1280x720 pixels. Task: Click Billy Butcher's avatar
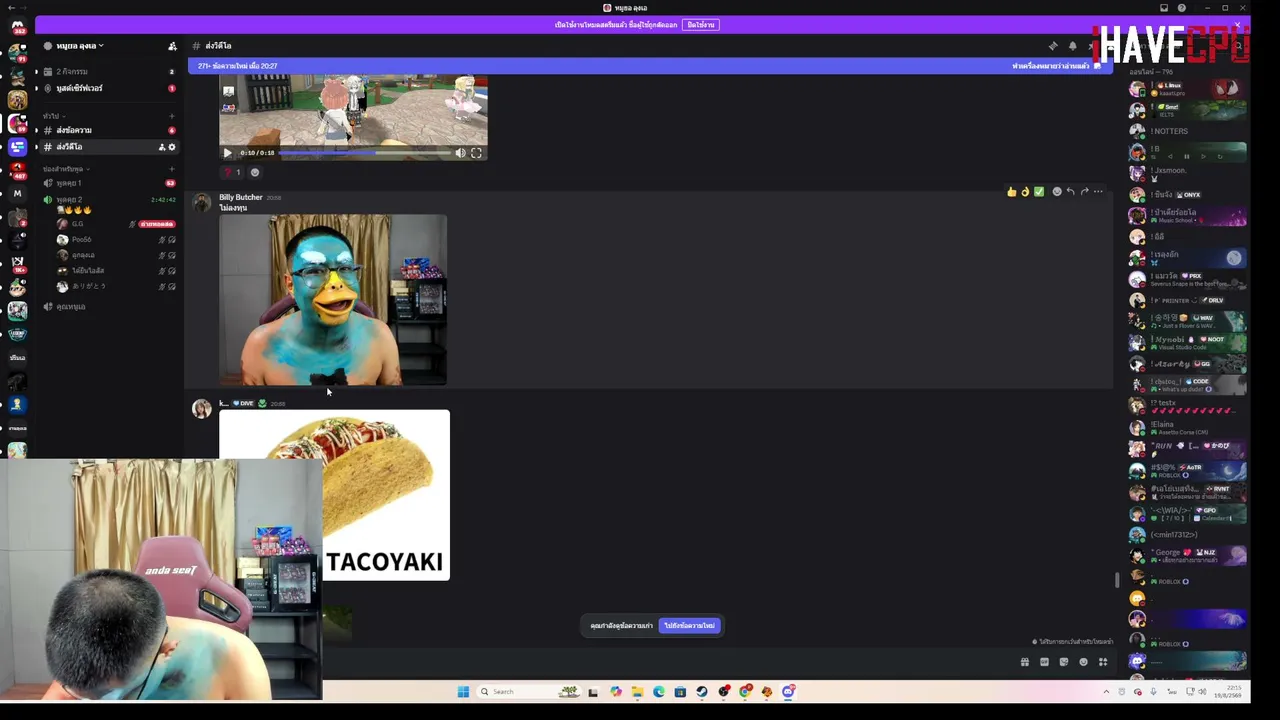202,203
